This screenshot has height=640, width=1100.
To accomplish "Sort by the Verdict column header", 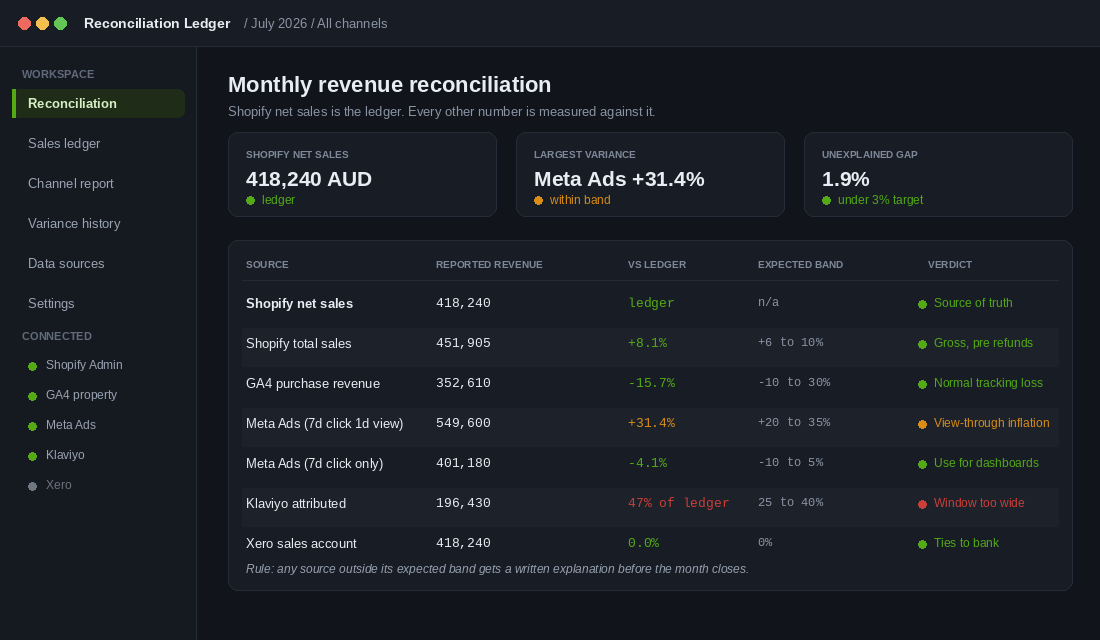I will tap(950, 265).
